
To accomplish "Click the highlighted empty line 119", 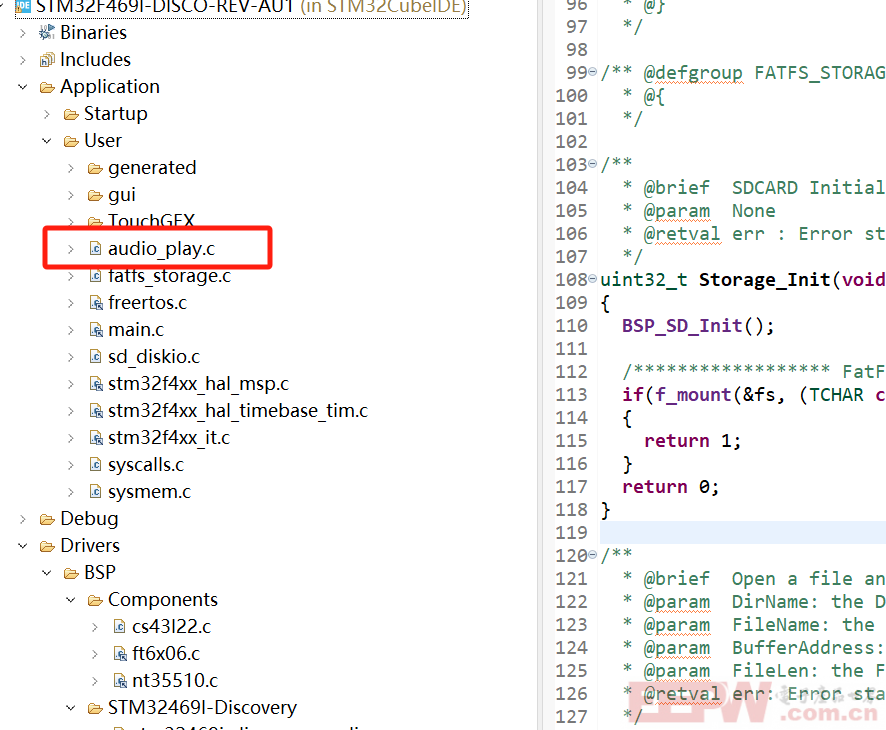I will 742,532.
